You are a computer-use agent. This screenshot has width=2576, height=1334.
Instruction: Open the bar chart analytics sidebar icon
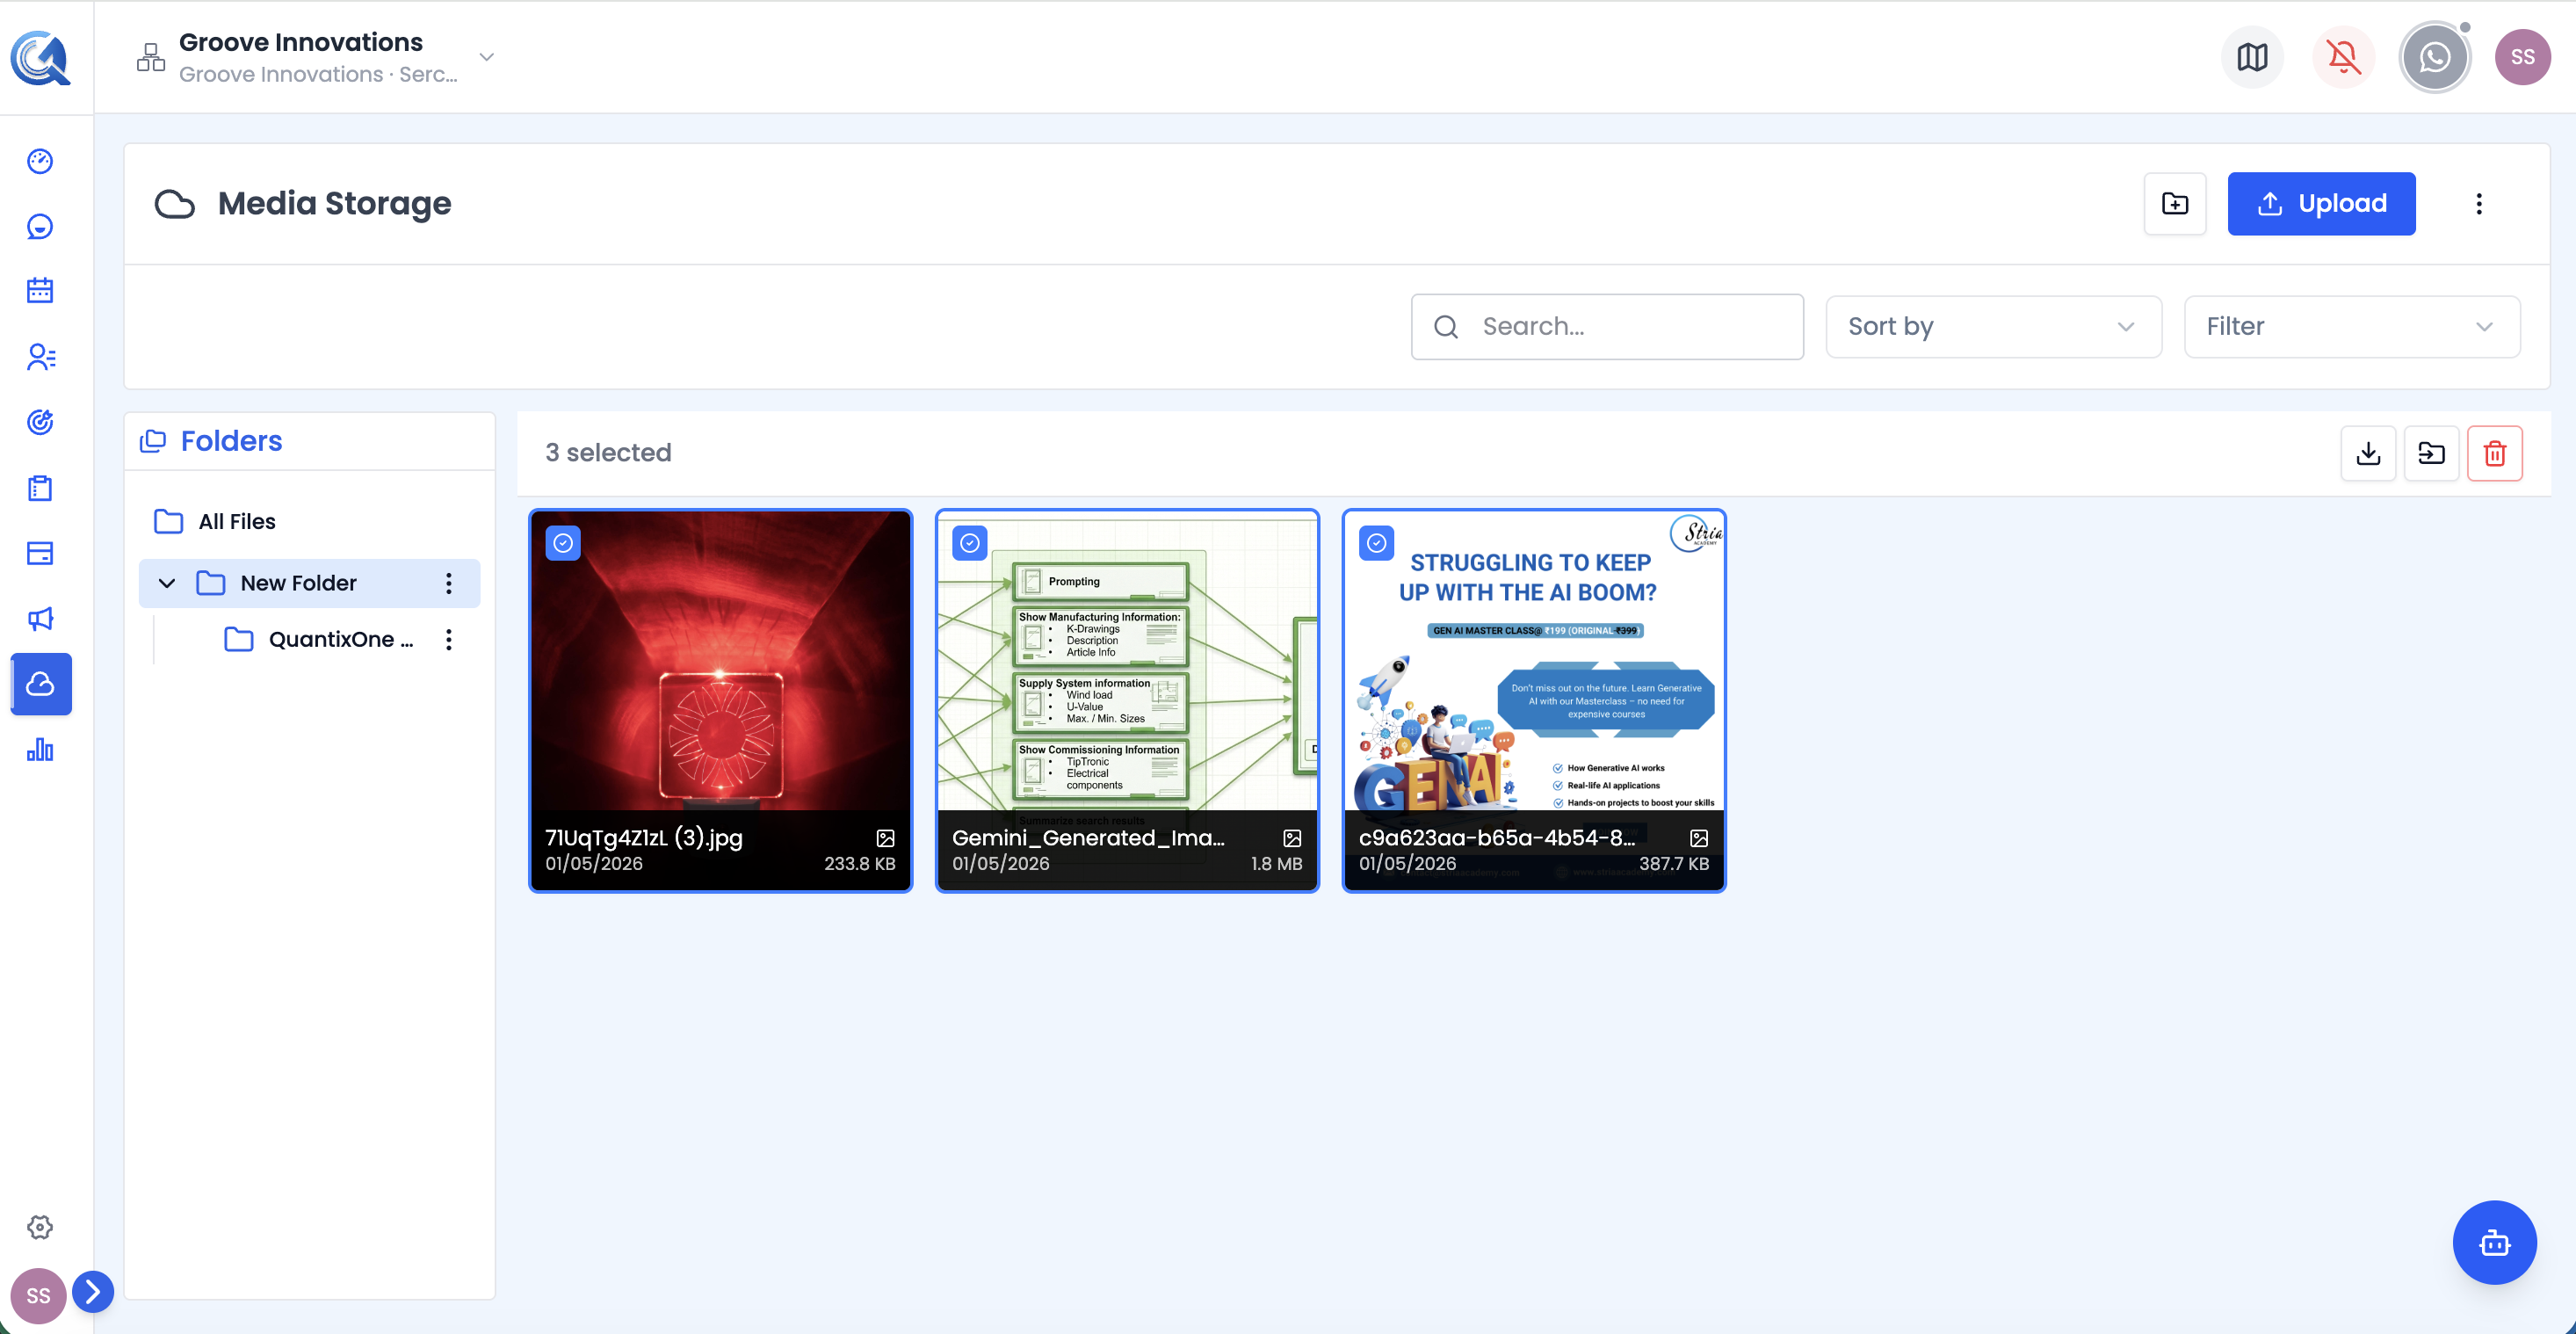[x=40, y=750]
